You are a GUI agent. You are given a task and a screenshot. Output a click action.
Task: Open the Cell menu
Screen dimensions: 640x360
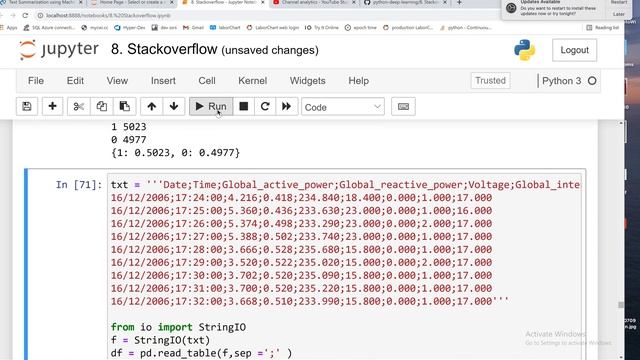click(207, 81)
